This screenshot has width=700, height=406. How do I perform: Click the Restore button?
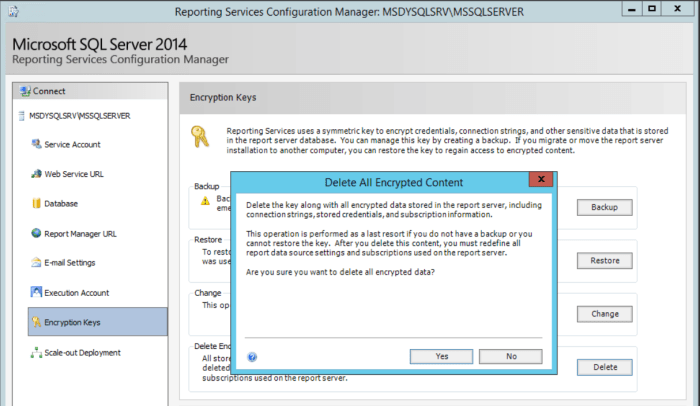(x=604, y=260)
